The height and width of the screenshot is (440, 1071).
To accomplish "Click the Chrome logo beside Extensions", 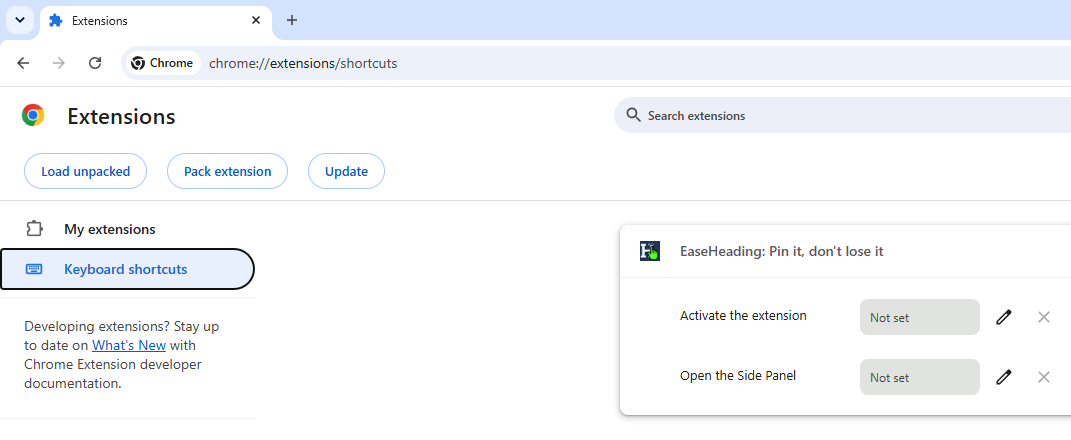I will click(33, 115).
